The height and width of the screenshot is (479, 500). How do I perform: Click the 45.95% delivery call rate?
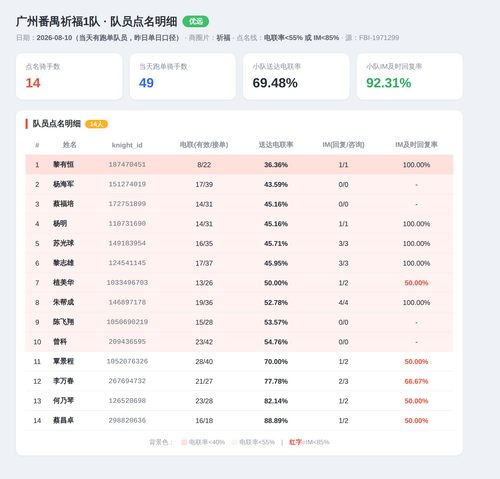point(276,263)
